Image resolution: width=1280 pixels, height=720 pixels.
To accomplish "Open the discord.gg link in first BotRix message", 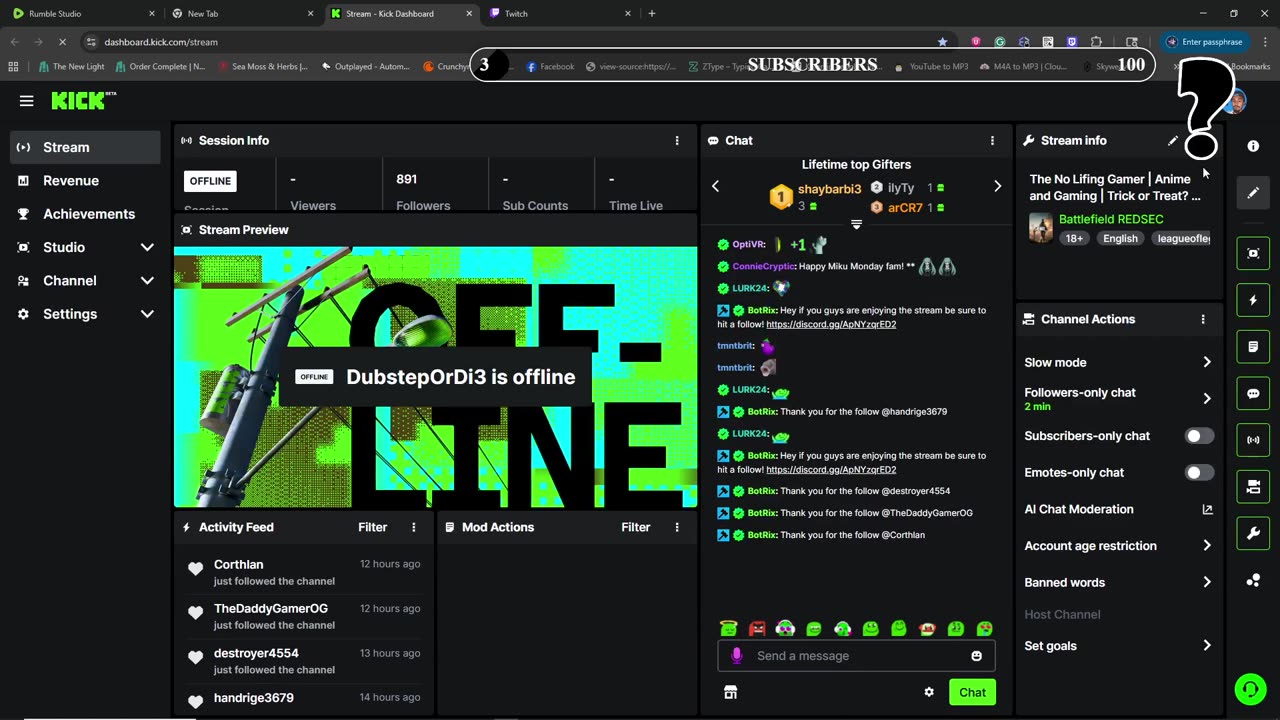I will 831,324.
